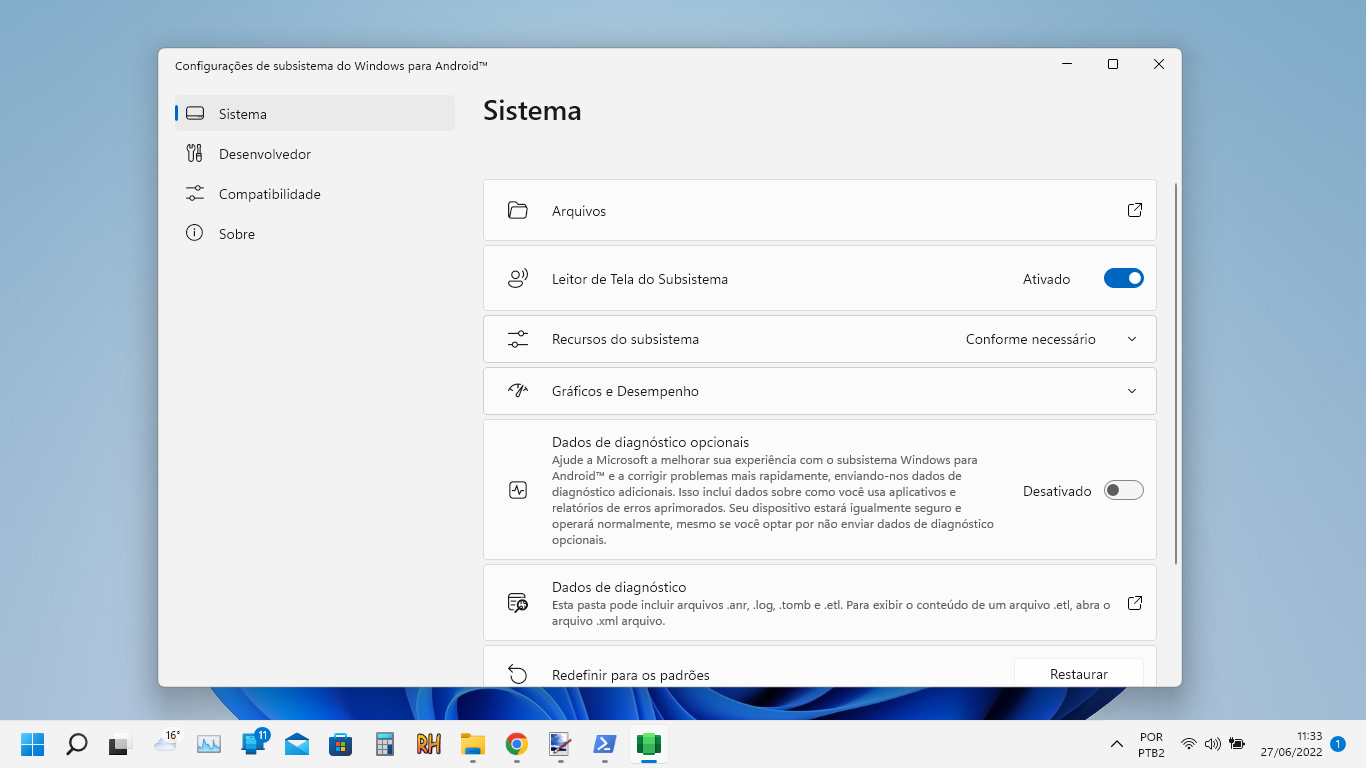
Task: Click the folder icon beside Arquivos
Action: (517, 211)
